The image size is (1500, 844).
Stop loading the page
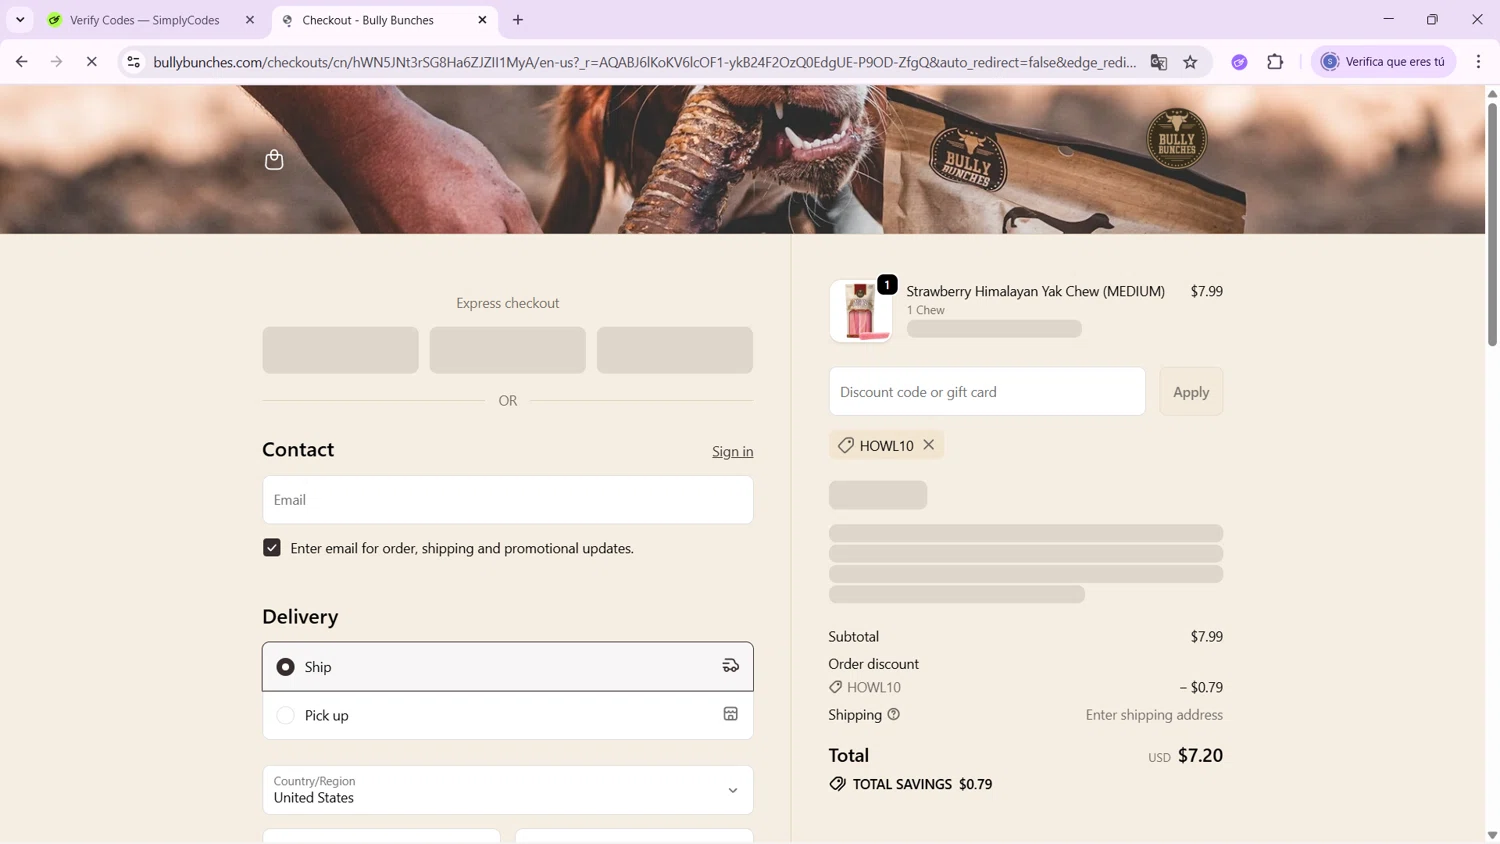coord(91,62)
